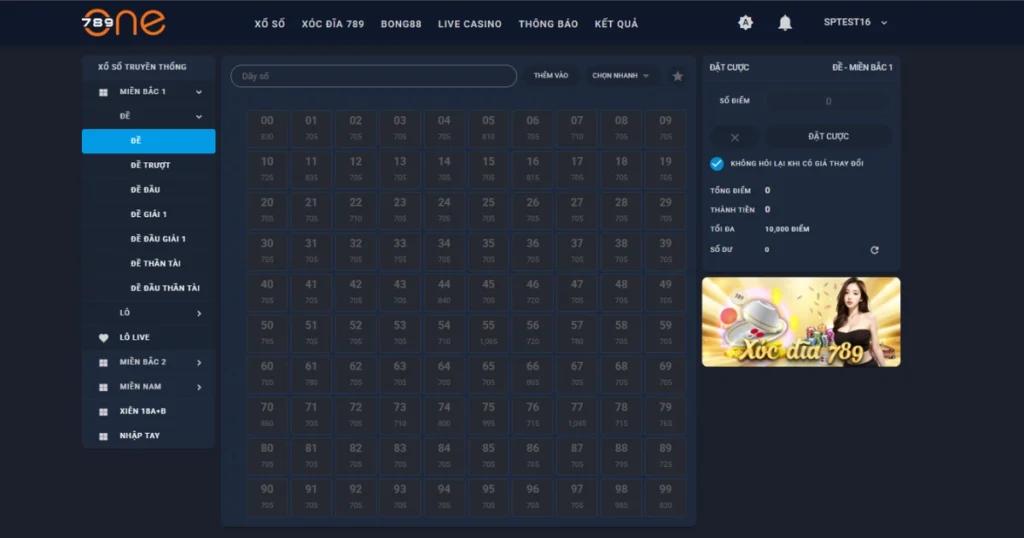
Task: Select number 61 in the grid
Action: (x=311, y=374)
